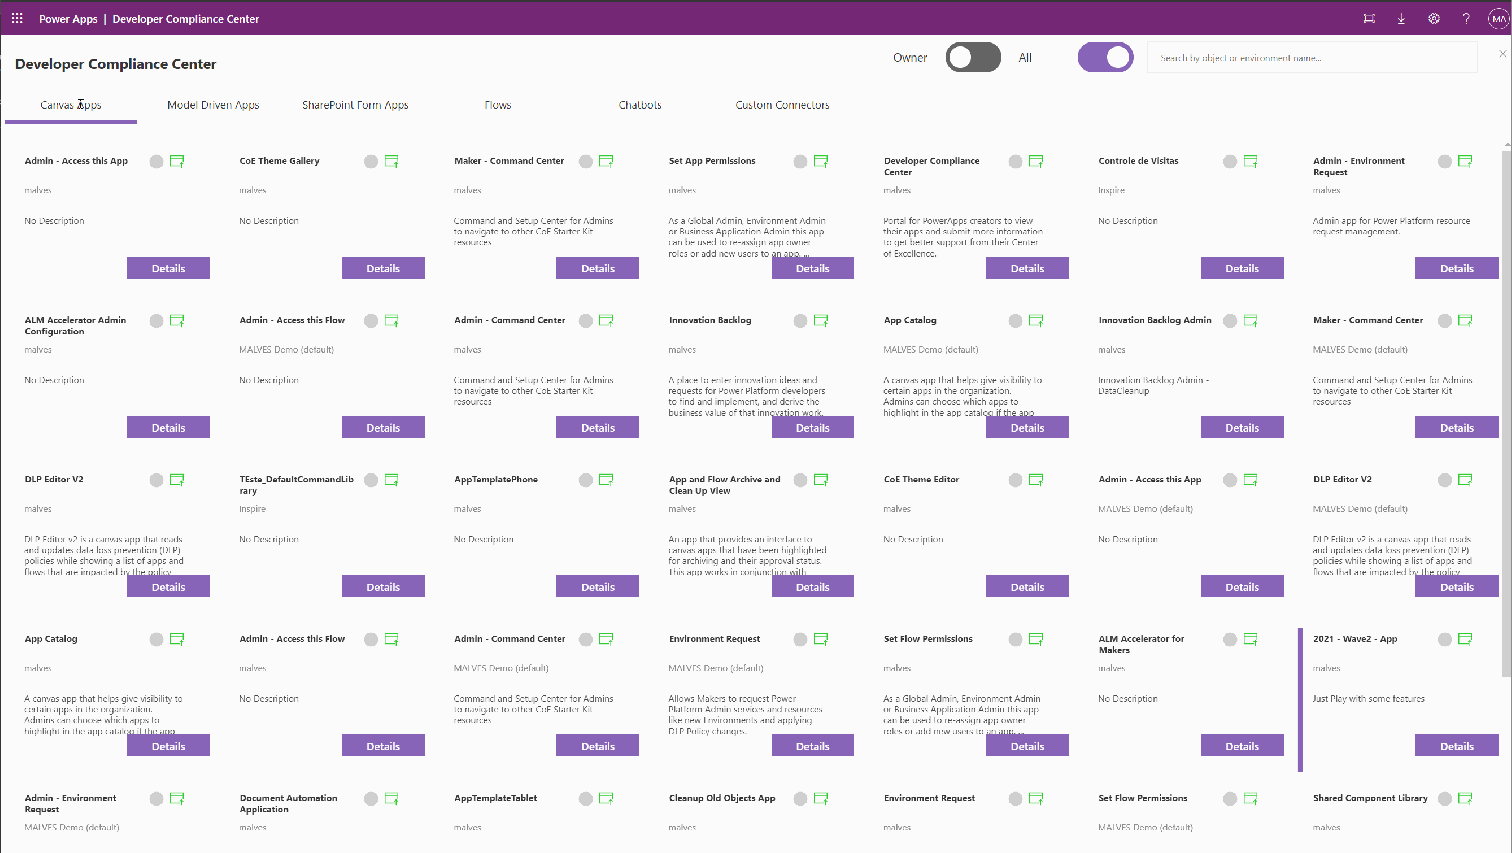This screenshot has width=1512, height=853.
Task: Click green launch icon on Innovation Backlog card
Action: (x=821, y=321)
